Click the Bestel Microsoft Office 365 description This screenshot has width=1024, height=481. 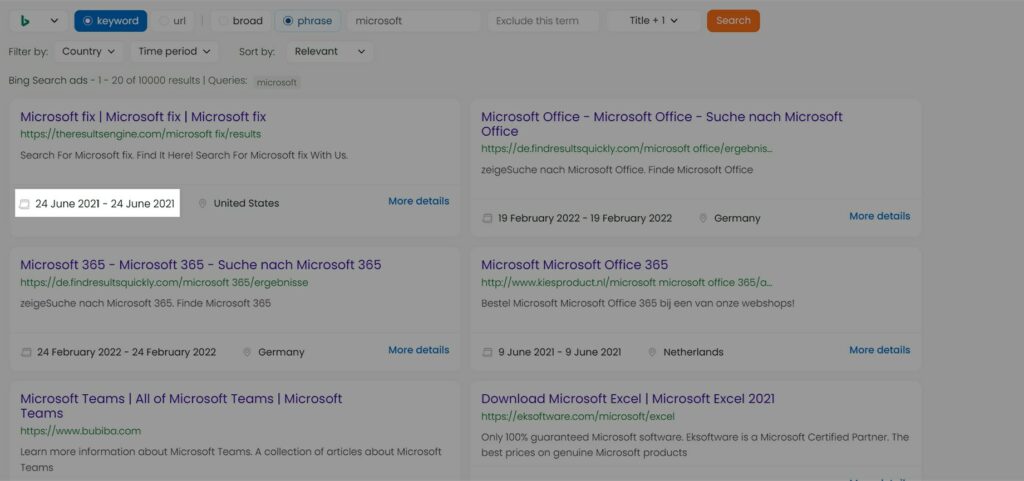pyautogui.click(x=637, y=303)
